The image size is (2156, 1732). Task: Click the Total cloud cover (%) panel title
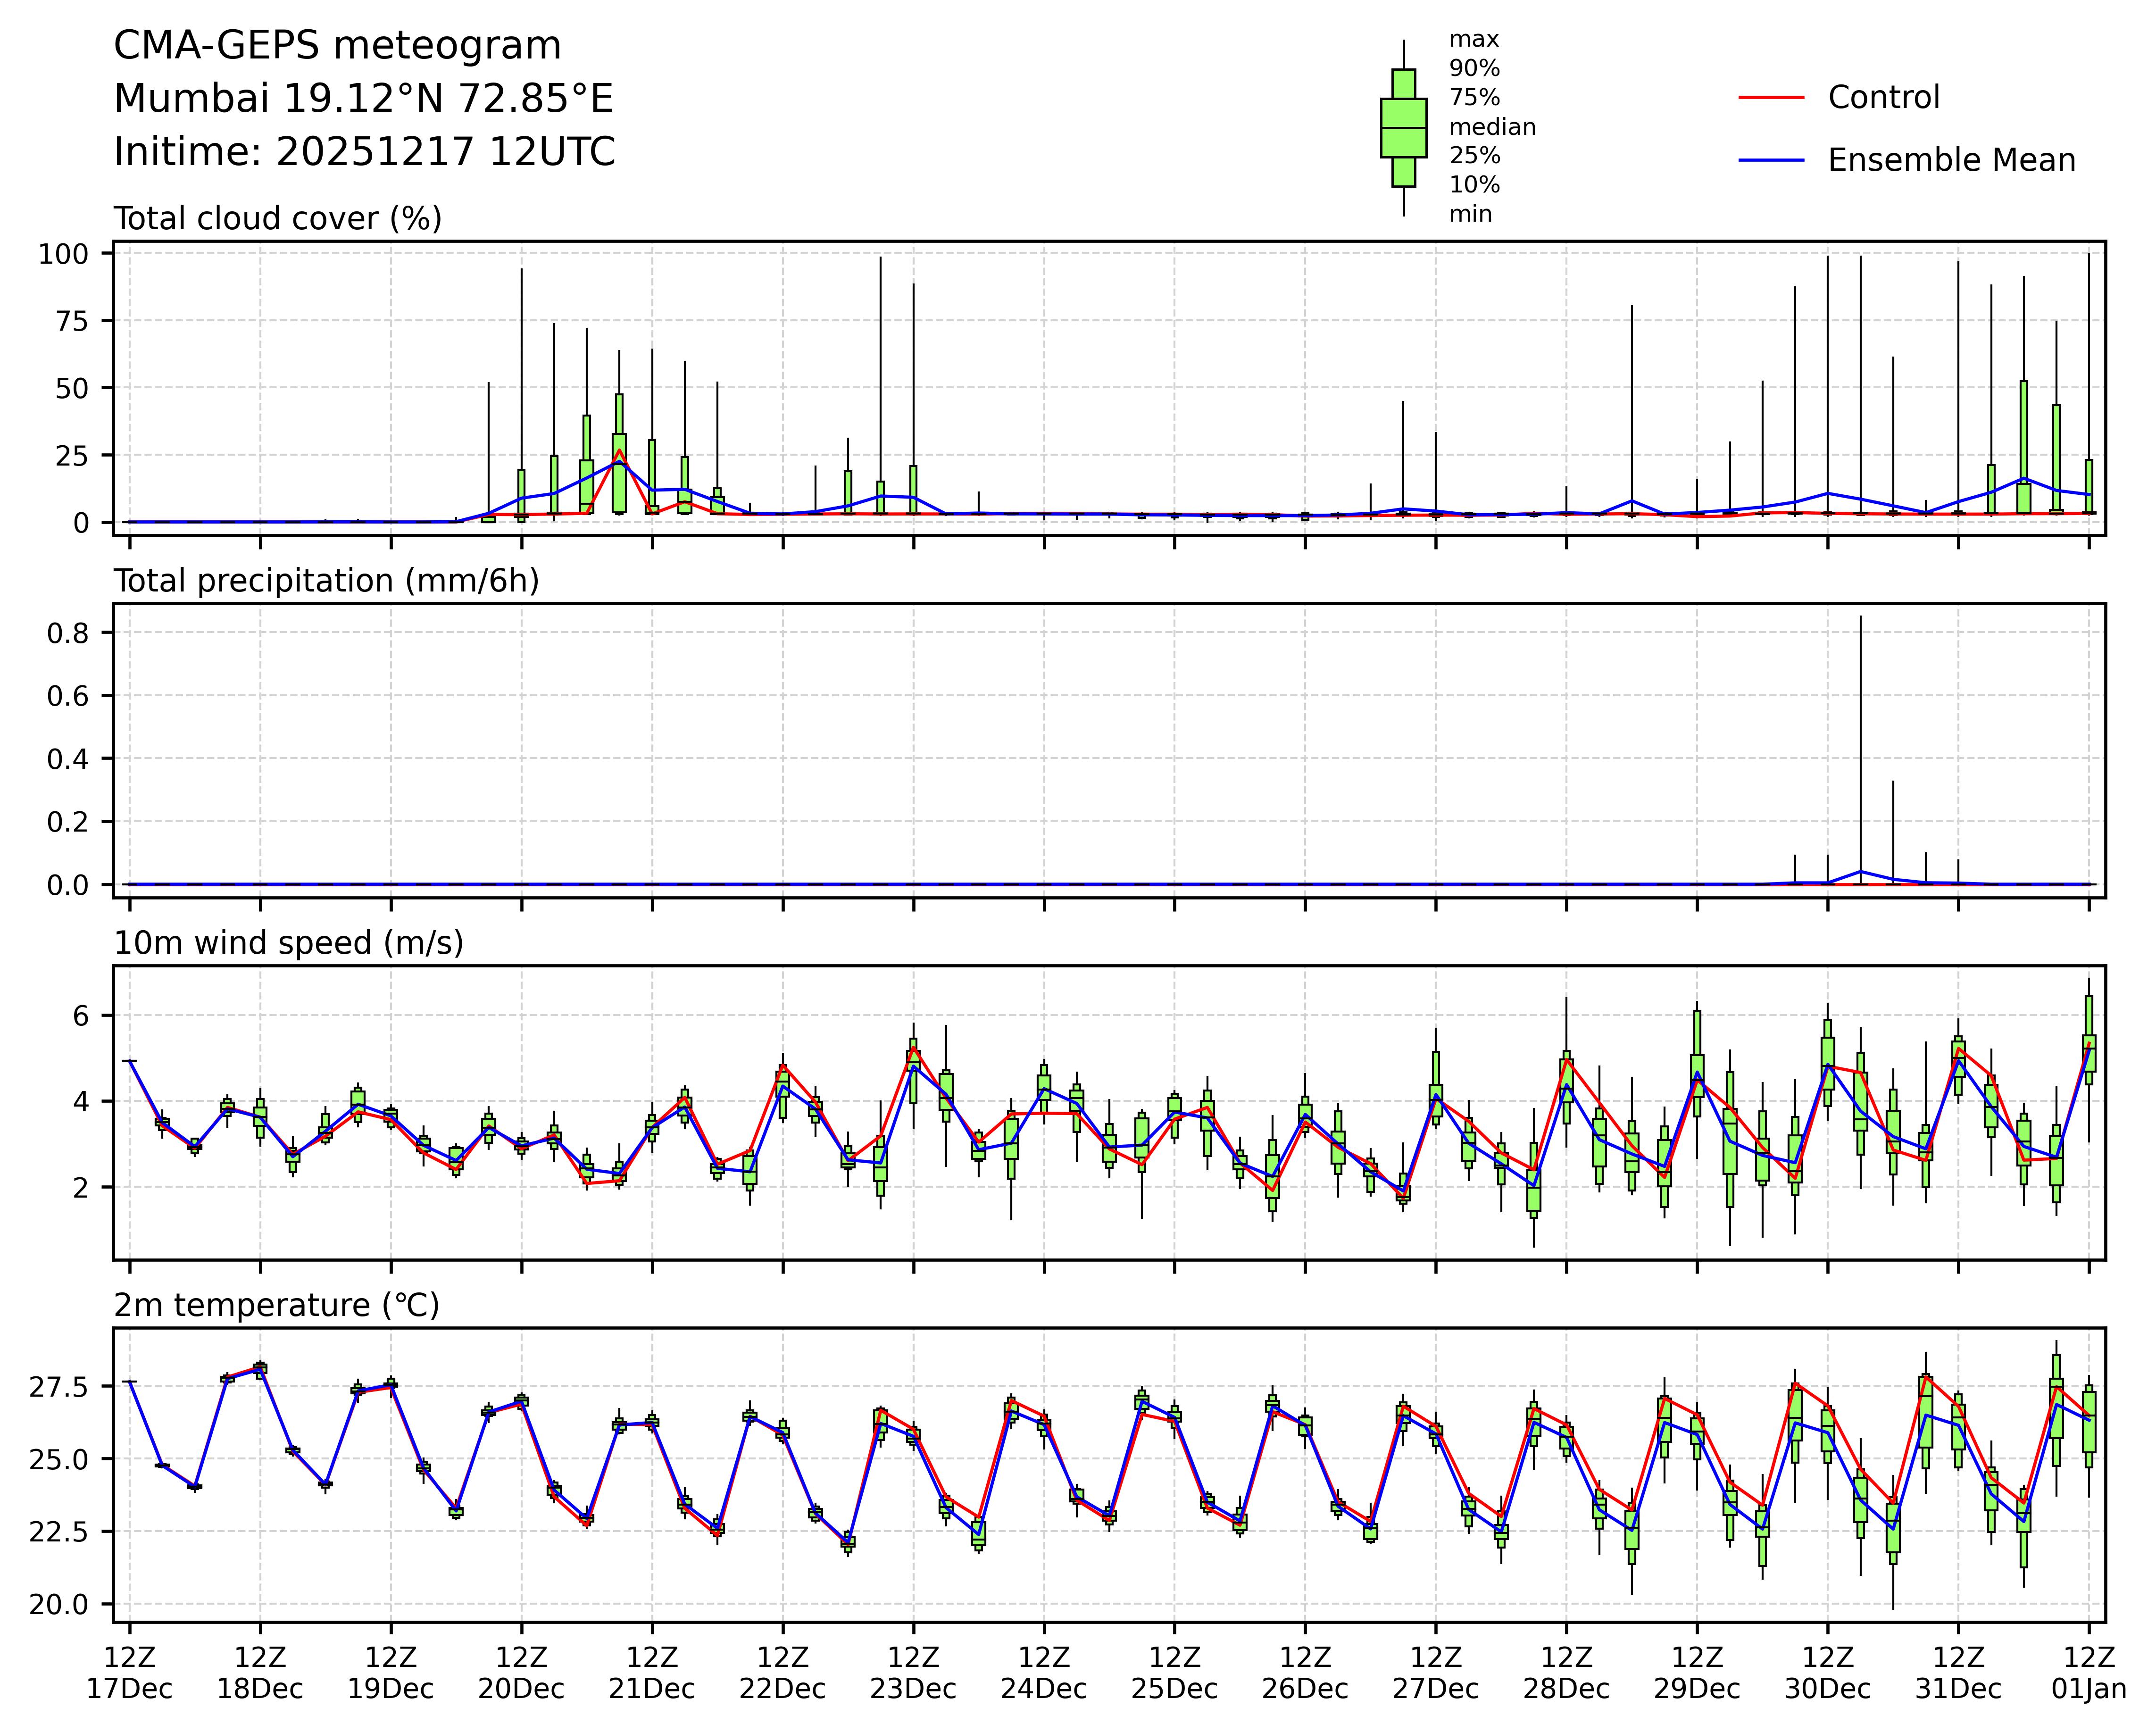click(278, 219)
